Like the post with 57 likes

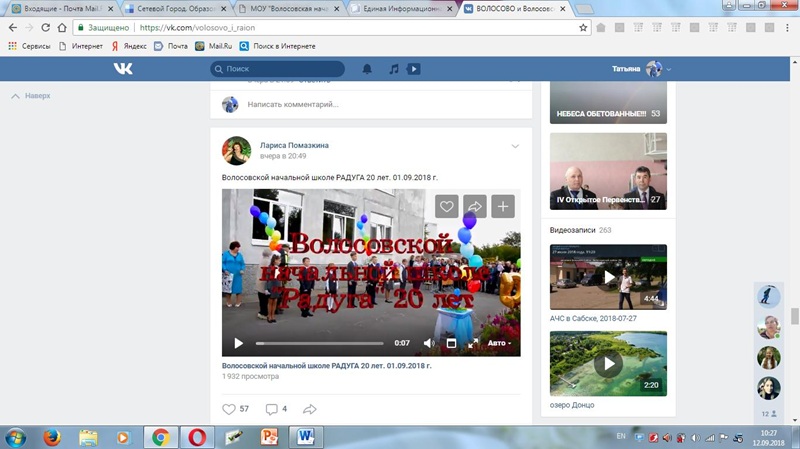[x=236, y=409]
